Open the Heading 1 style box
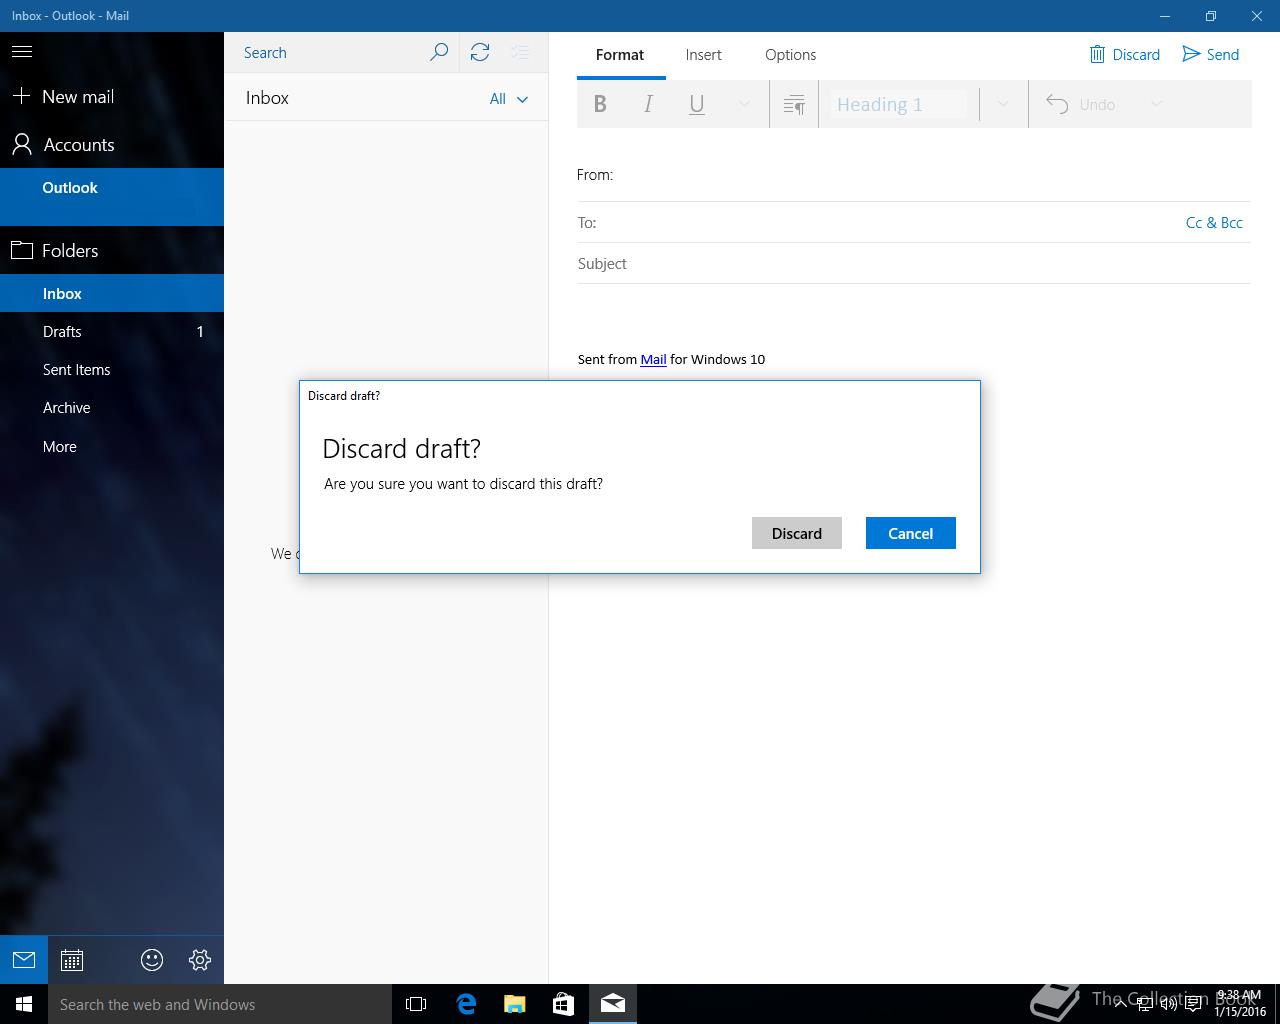Screen dimensions: 1280x1024 click(x=900, y=104)
